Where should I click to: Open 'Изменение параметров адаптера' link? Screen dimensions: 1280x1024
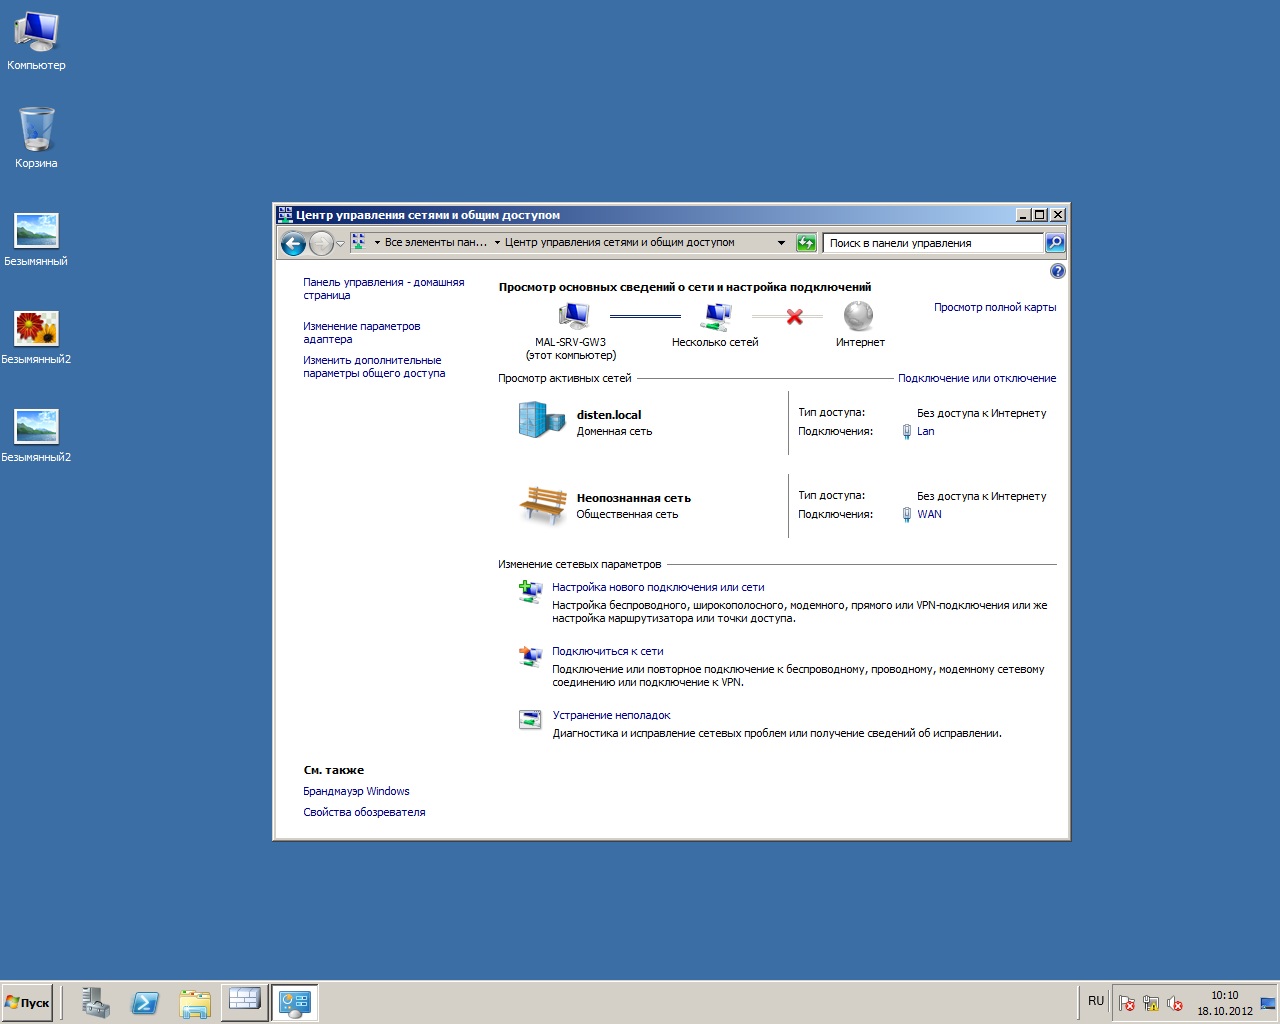[x=362, y=333]
